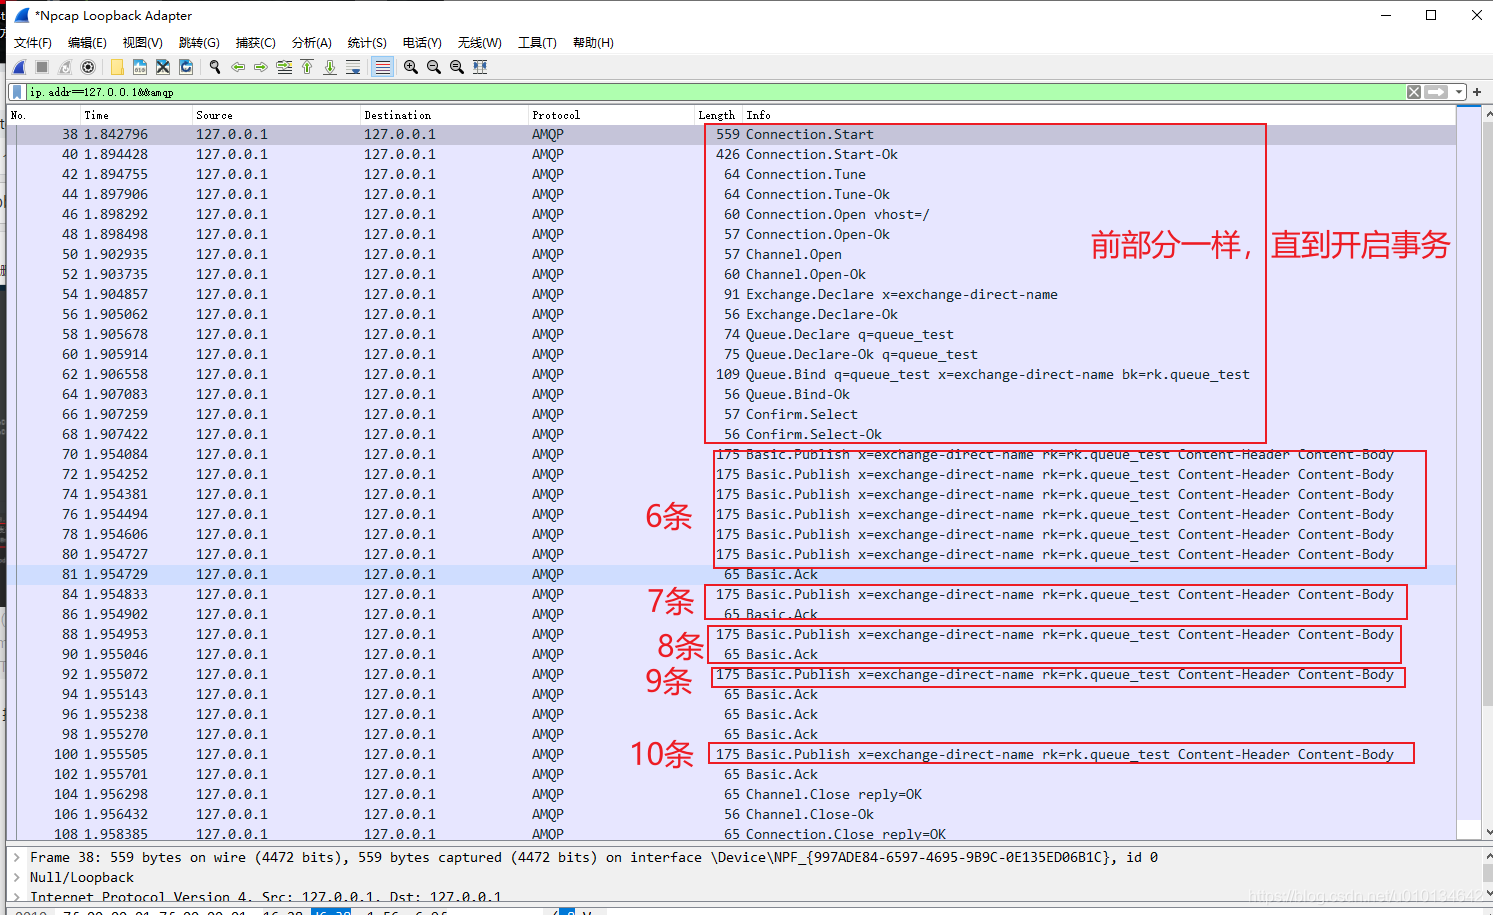Sort by the Destination column header

click(443, 115)
